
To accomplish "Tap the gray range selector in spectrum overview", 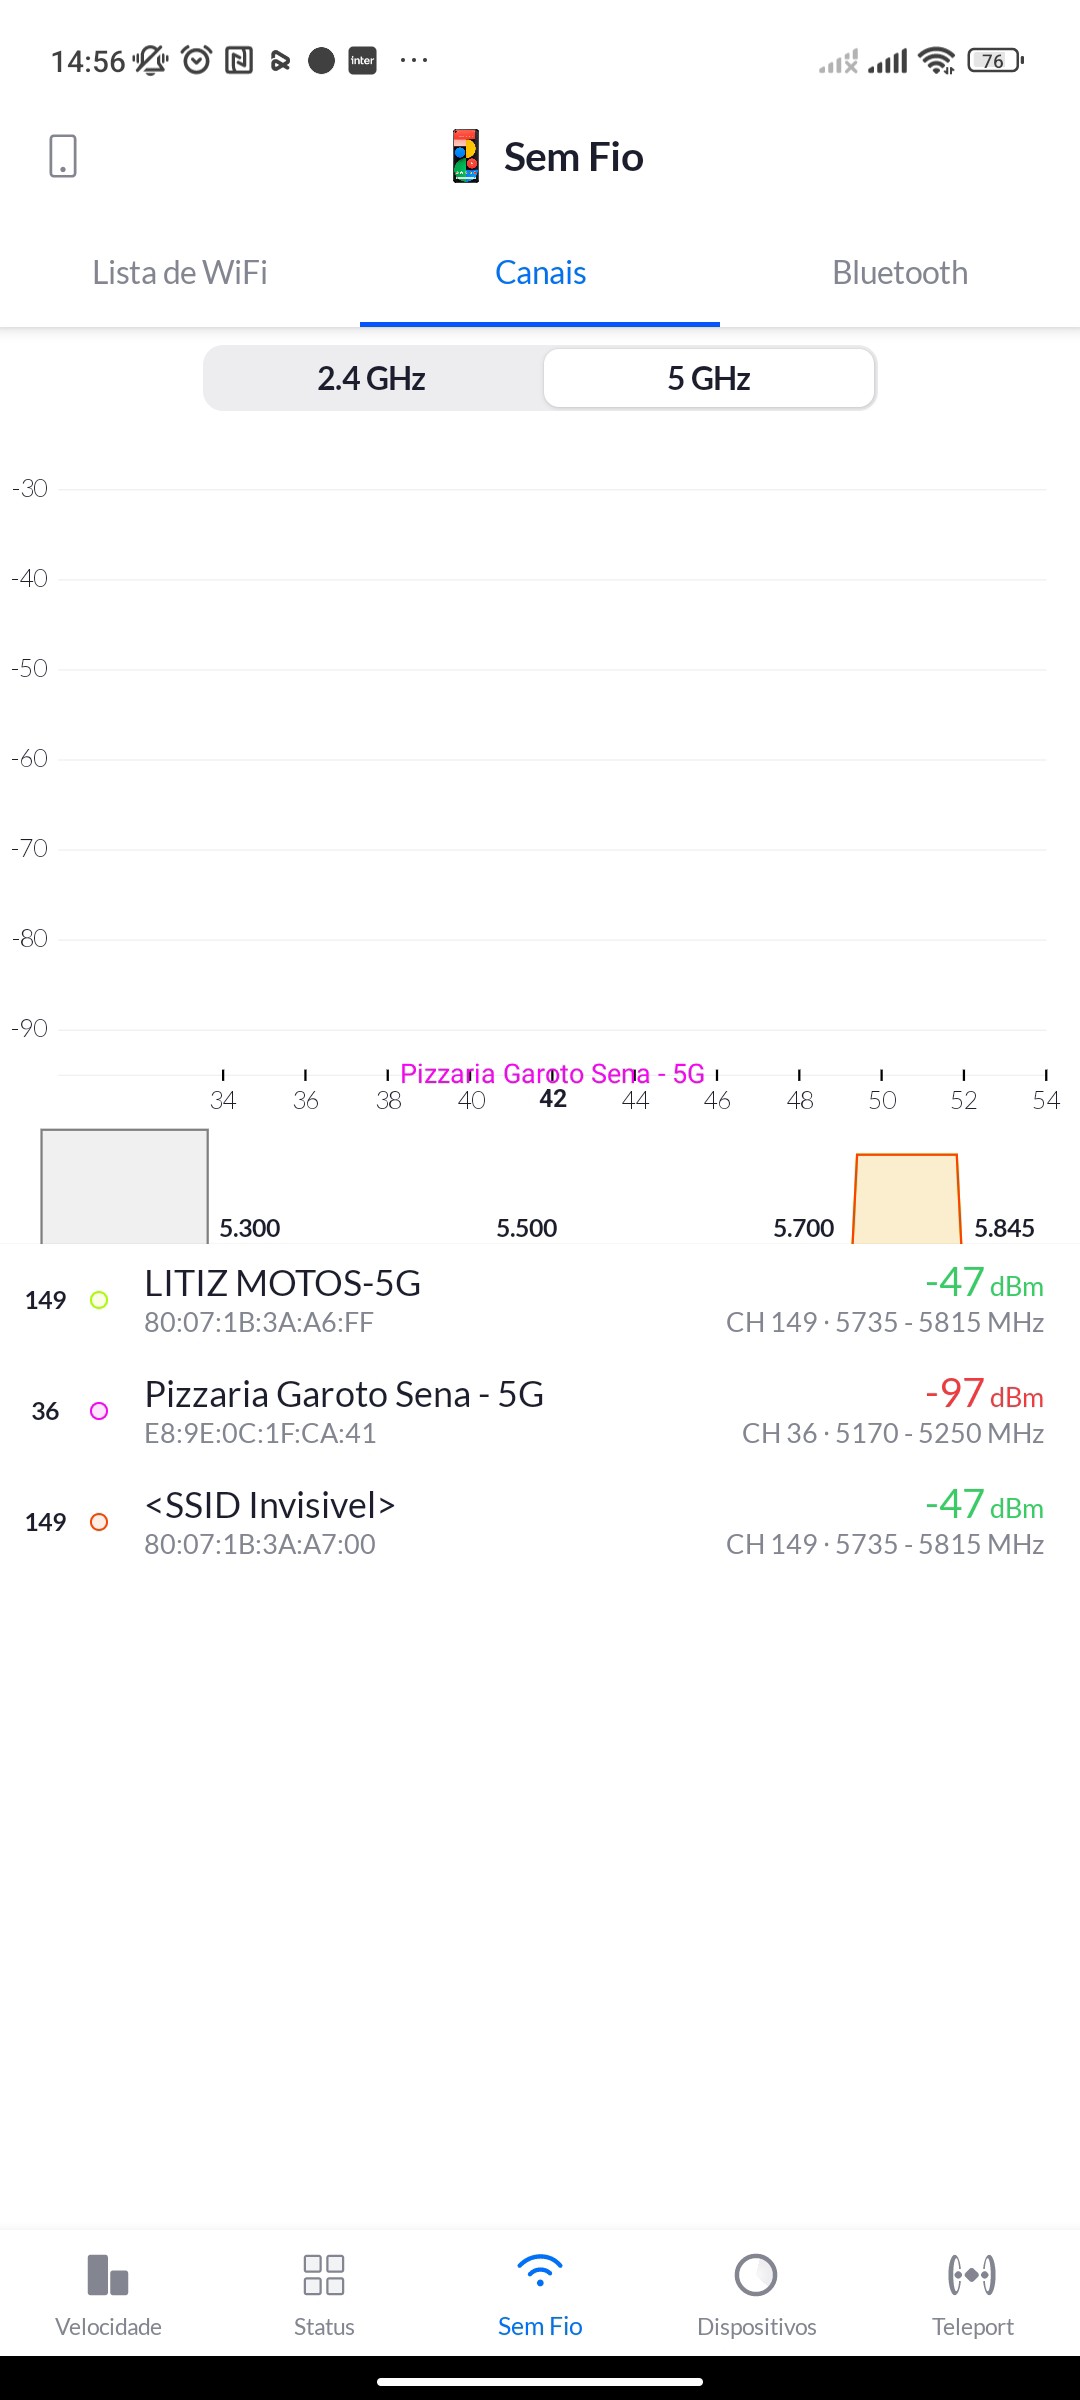I will (x=124, y=1187).
